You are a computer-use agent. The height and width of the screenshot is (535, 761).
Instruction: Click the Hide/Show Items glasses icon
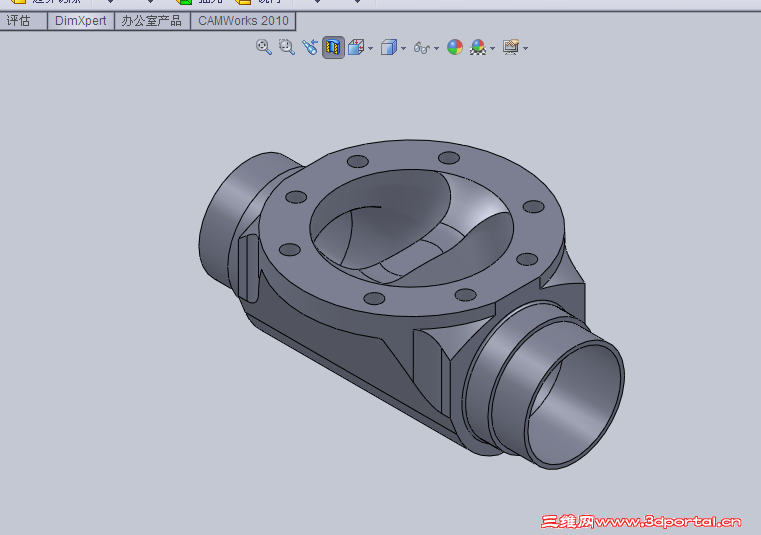421,48
